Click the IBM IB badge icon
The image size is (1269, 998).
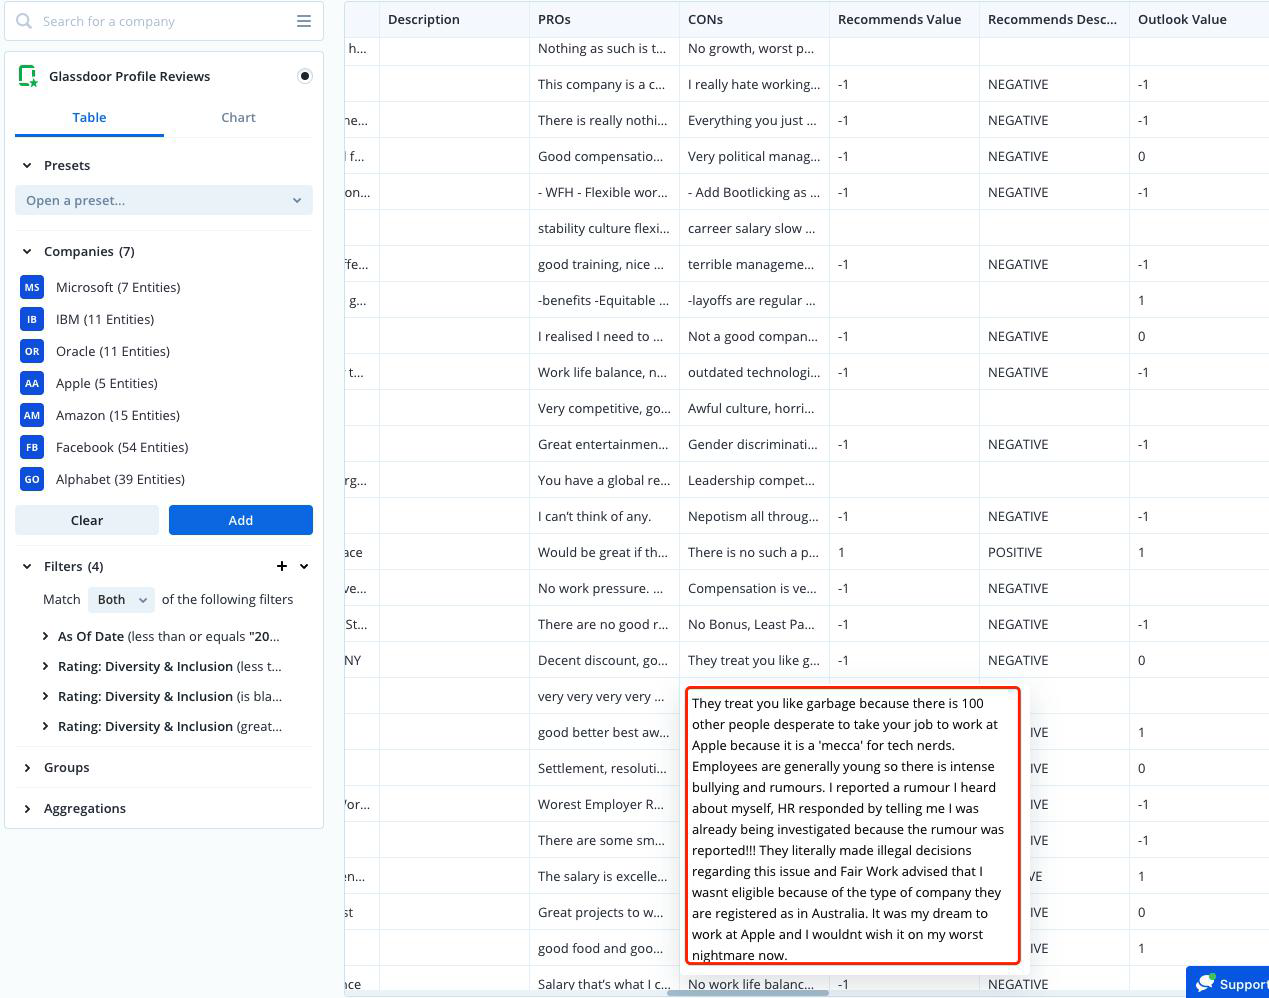tap(32, 319)
